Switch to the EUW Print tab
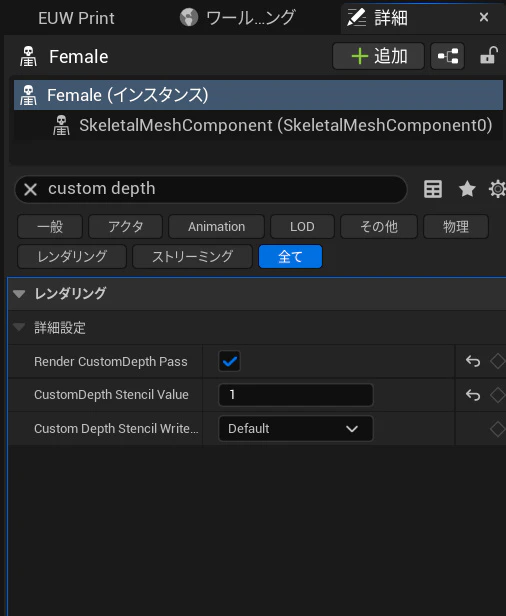The width and height of the screenshot is (506, 616). [76, 18]
